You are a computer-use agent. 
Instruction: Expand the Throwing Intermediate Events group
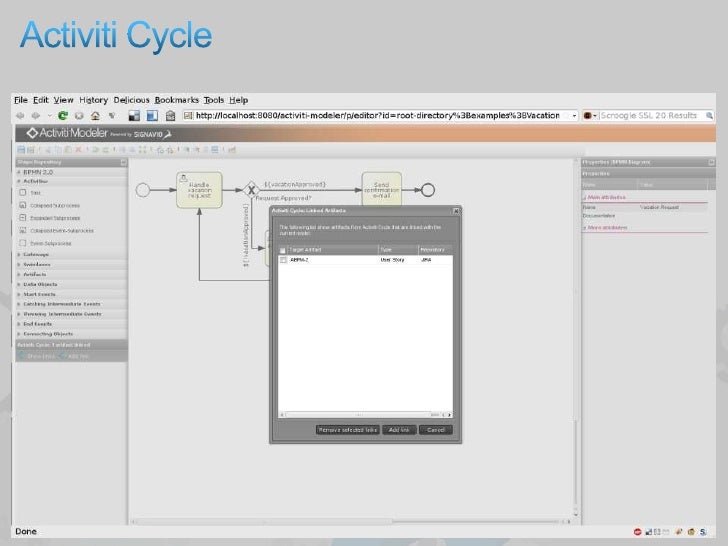19,314
